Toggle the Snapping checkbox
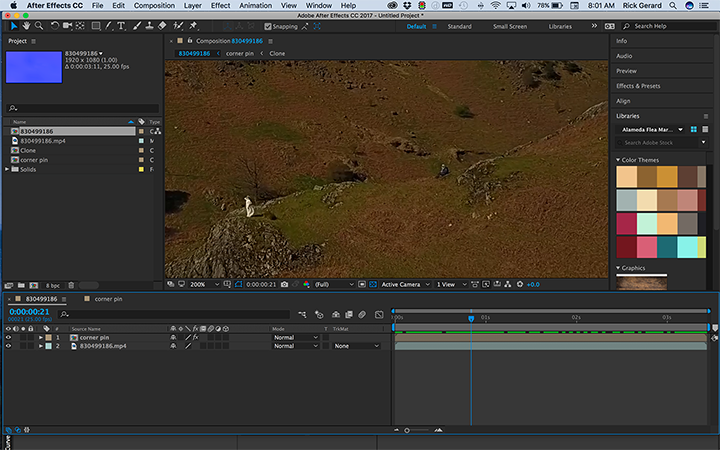This screenshot has width=720, height=450. tap(266, 26)
